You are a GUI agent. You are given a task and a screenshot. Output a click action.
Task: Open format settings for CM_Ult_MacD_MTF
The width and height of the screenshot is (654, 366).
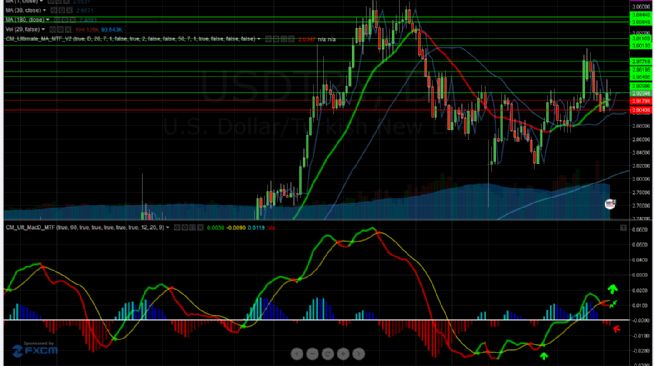point(184,228)
